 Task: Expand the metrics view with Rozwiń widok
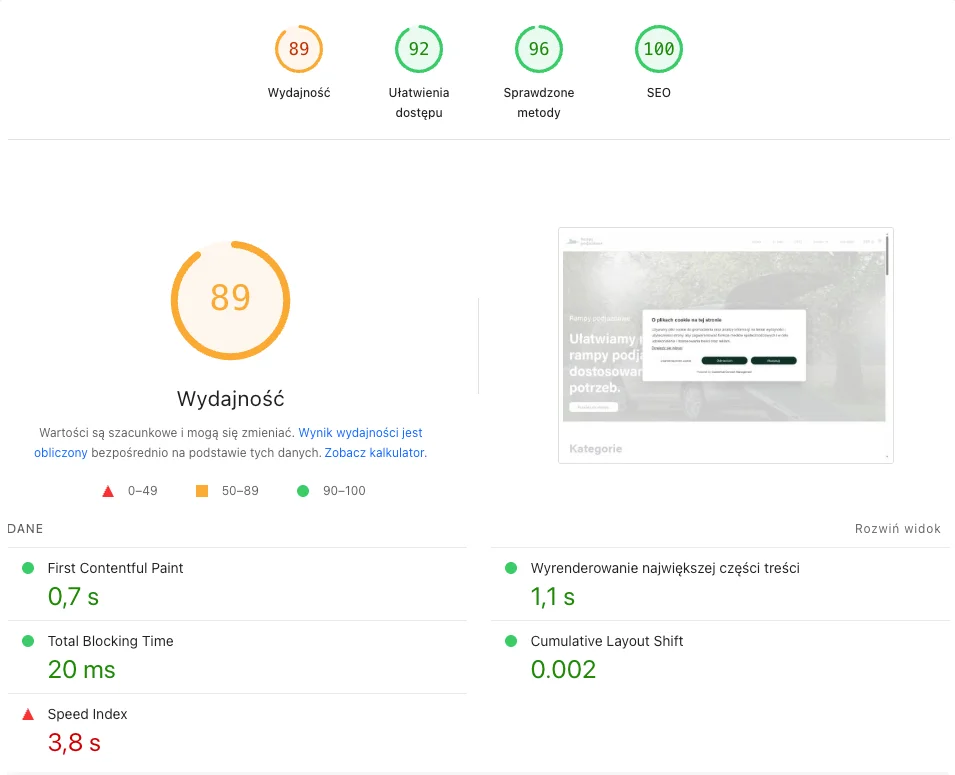pos(897,529)
